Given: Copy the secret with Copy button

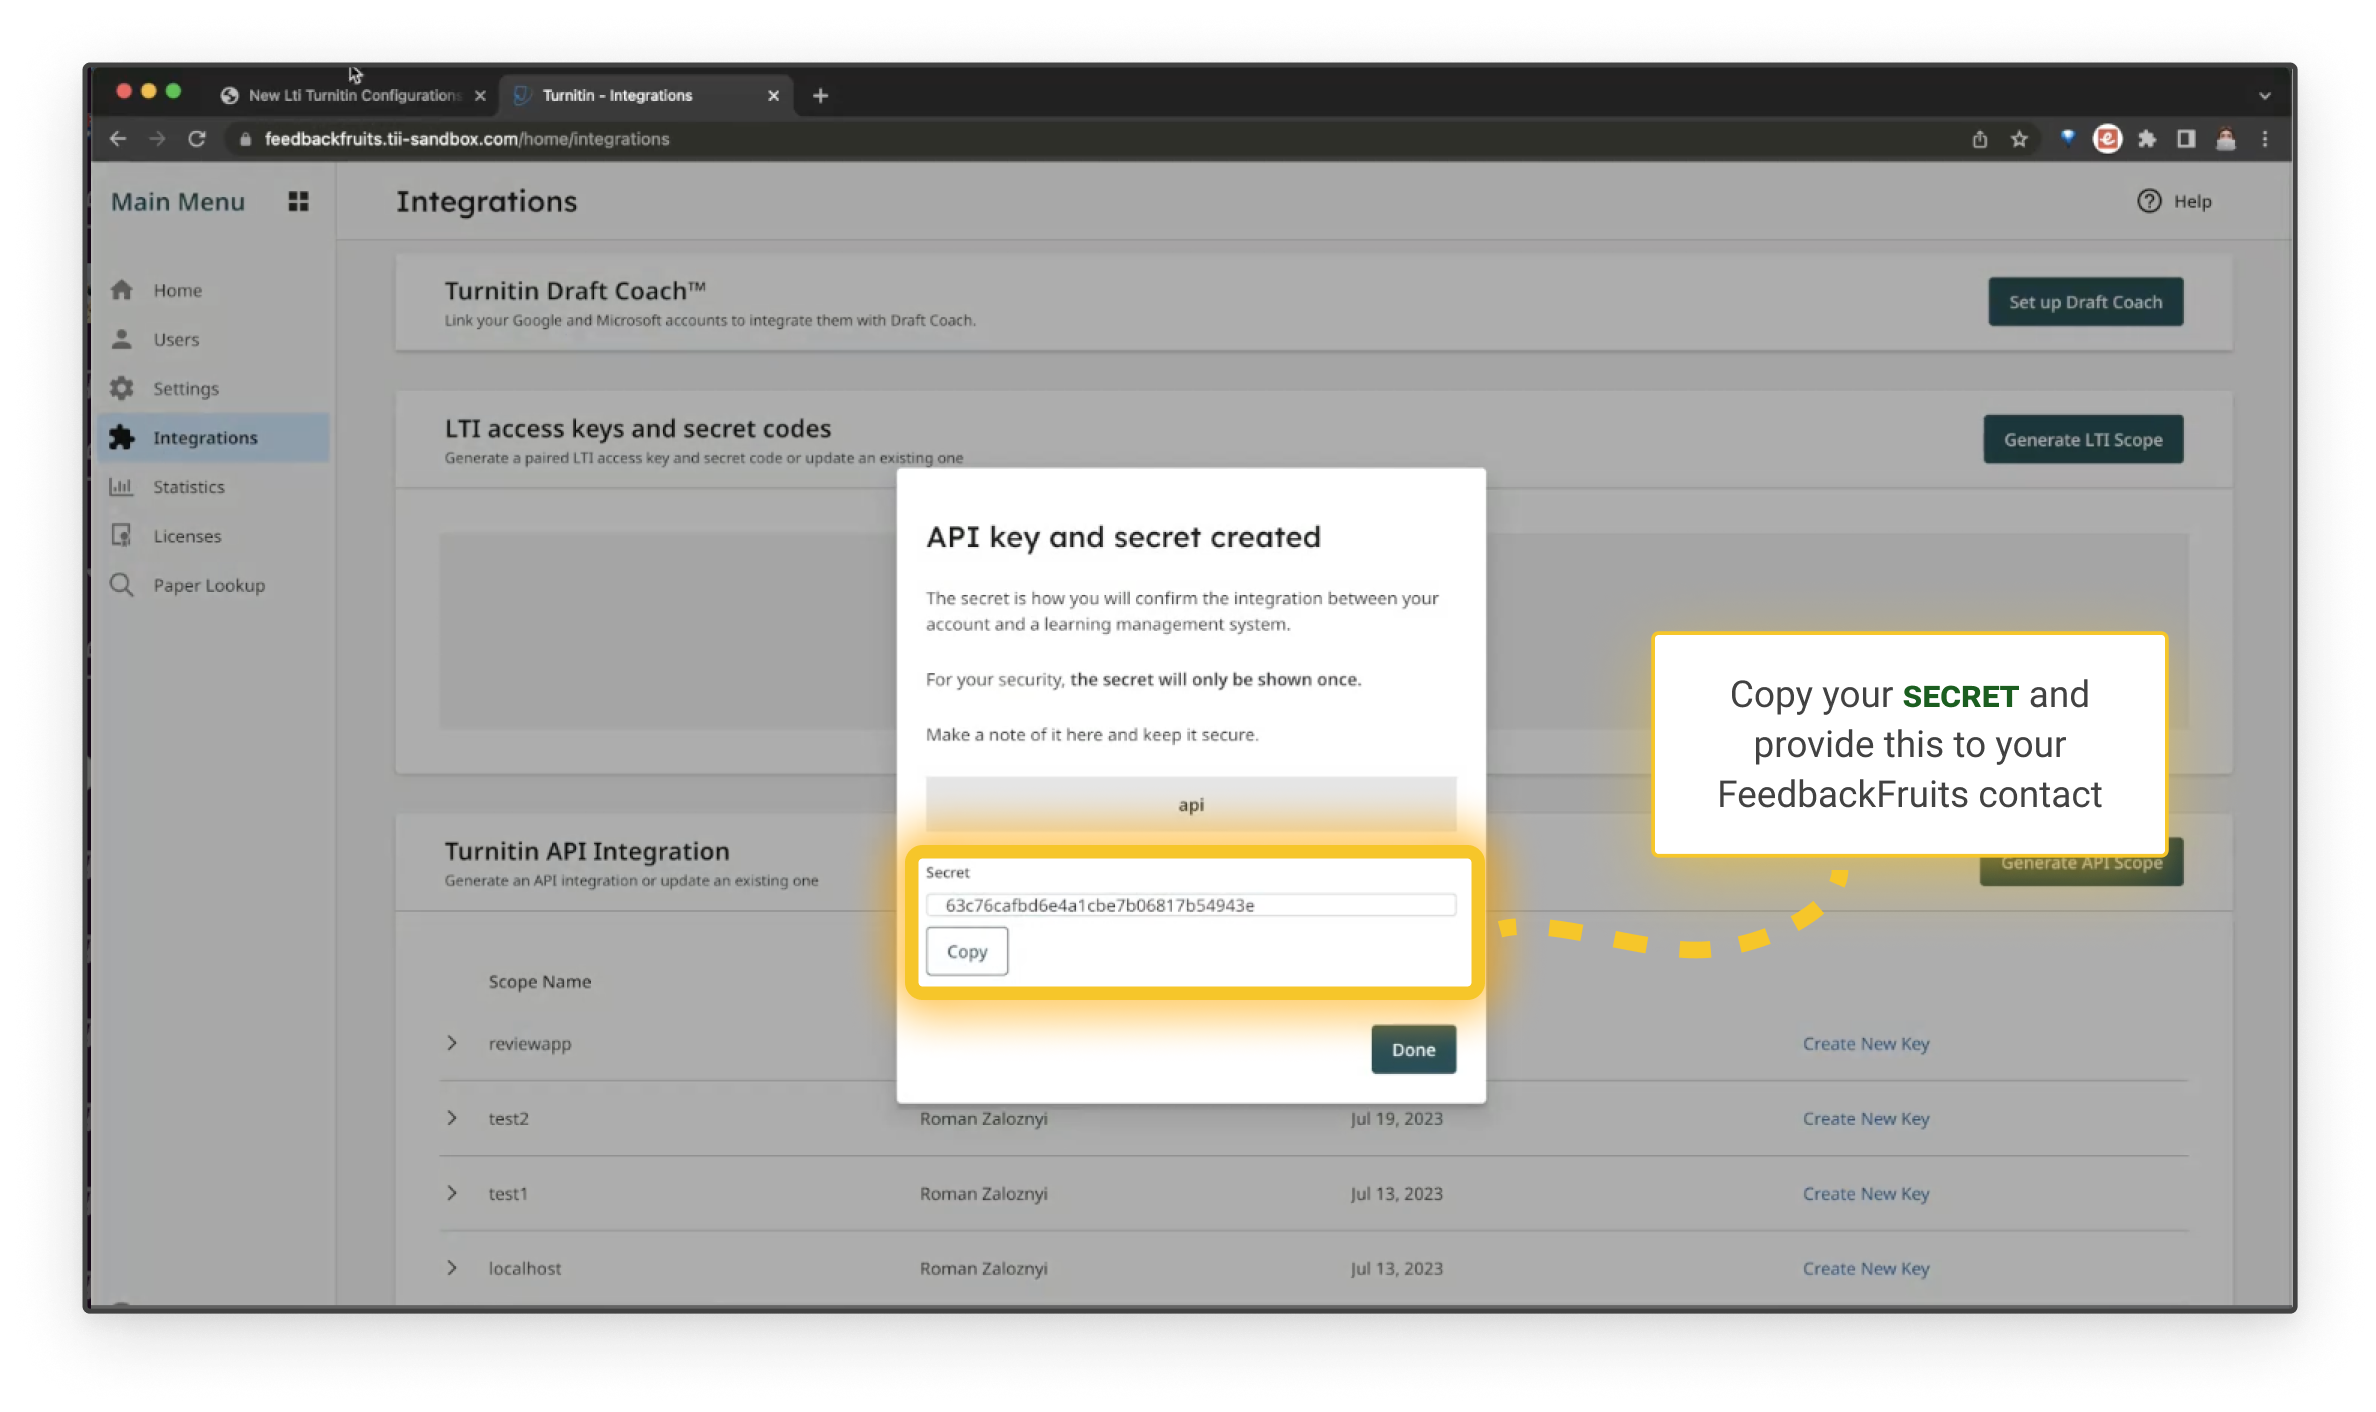Looking at the screenshot, I should click(x=966, y=951).
